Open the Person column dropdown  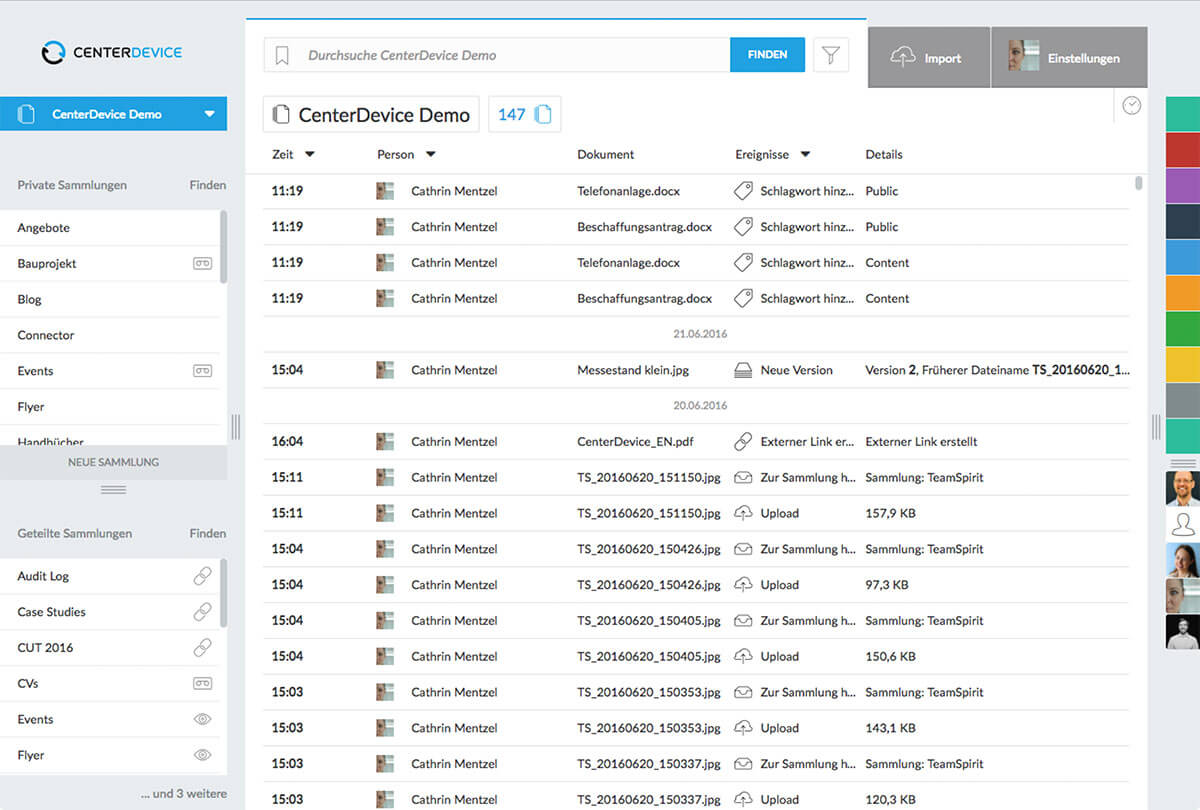[x=431, y=154]
